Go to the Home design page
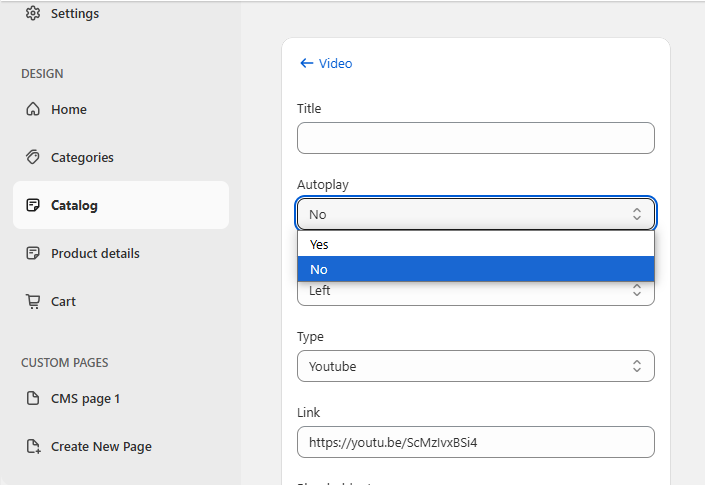The image size is (705, 485). [121, 109]
